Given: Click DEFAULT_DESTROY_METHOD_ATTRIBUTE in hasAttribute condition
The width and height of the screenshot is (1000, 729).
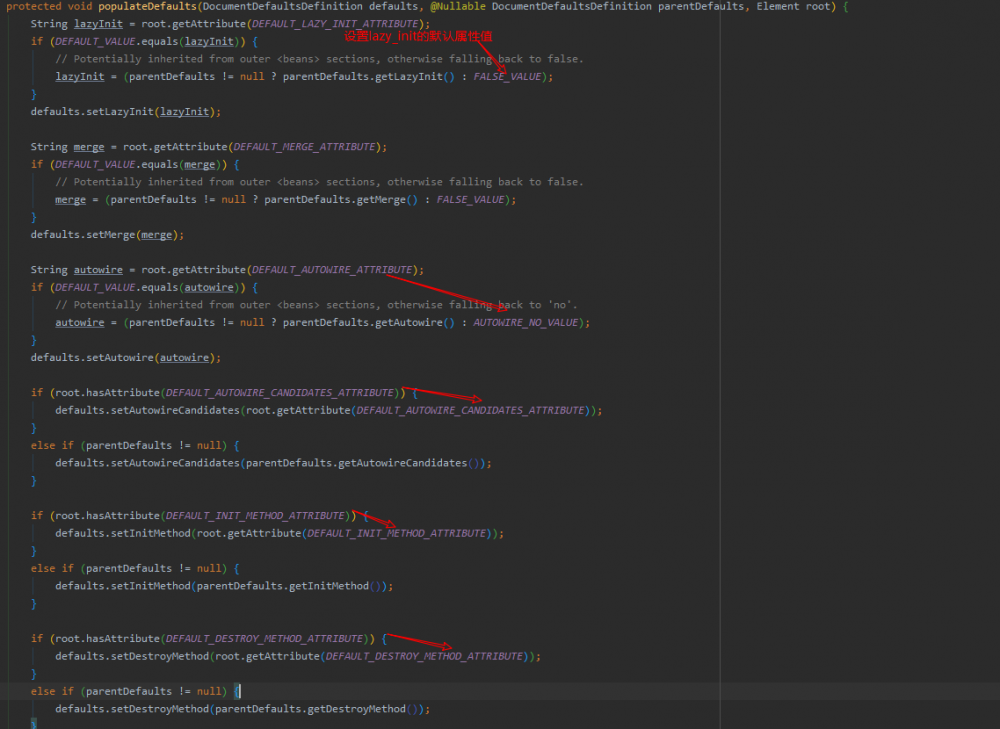Looking at the screenshot, I should pos(265,638).
